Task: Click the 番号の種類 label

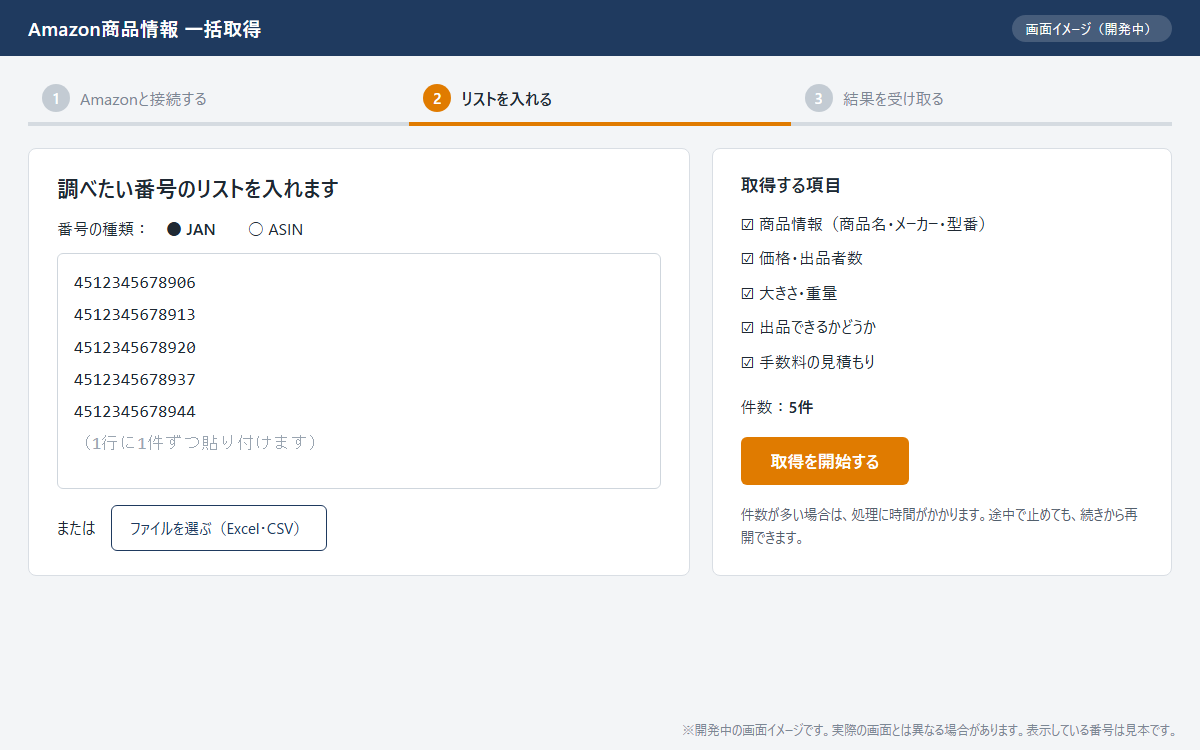Action: coord(103,229)
